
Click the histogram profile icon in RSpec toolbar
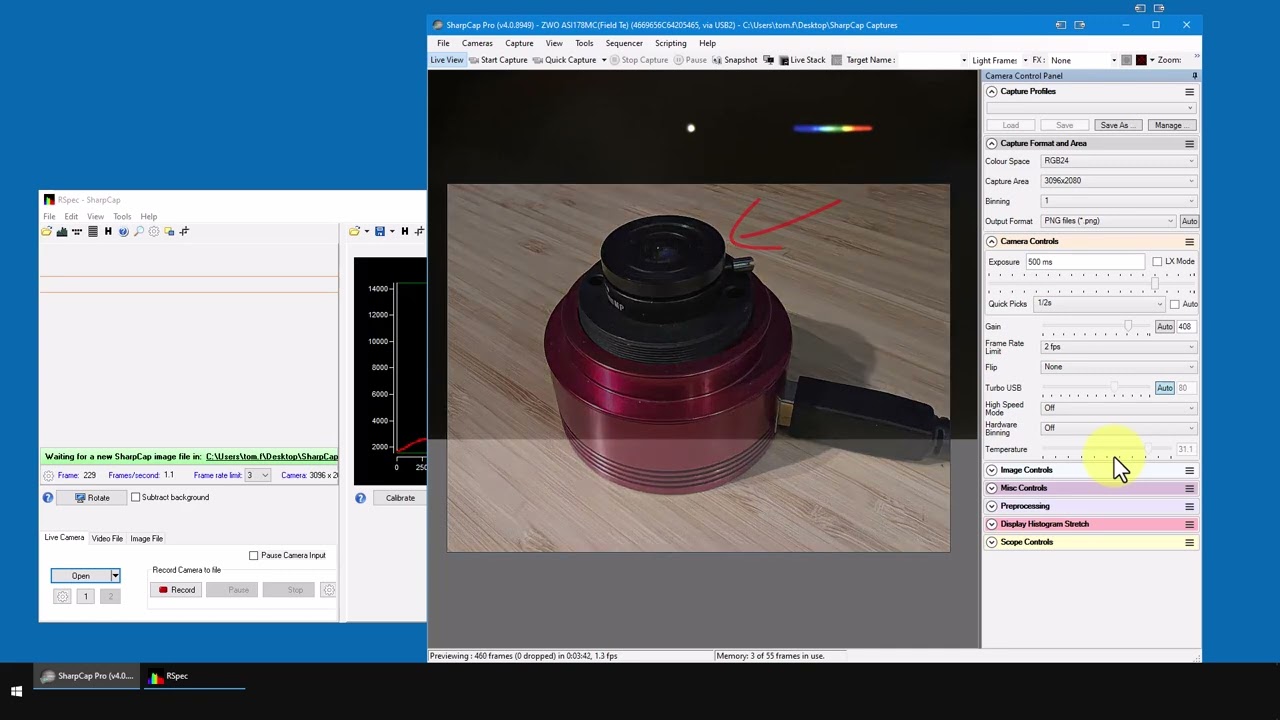pyautogui.click(x=61, y=231)
